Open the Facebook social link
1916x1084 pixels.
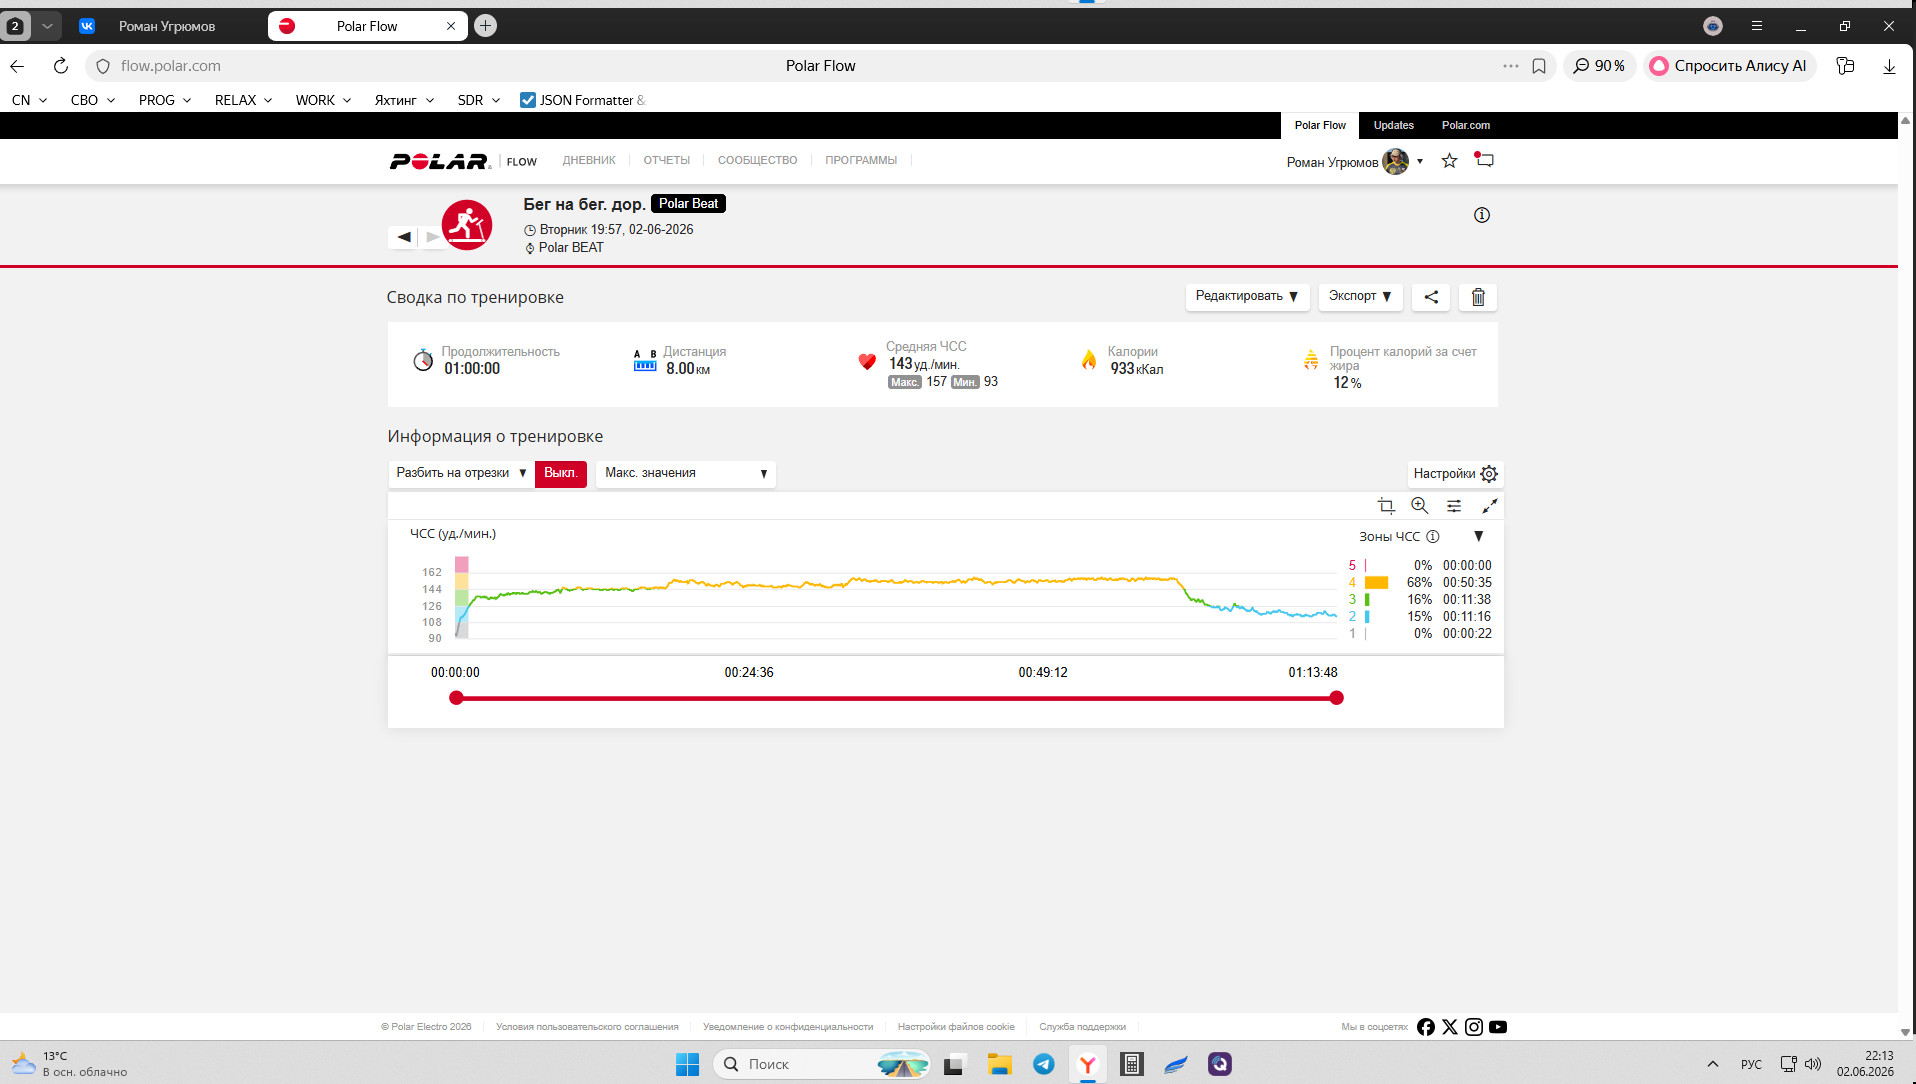pos(1426,1027)
